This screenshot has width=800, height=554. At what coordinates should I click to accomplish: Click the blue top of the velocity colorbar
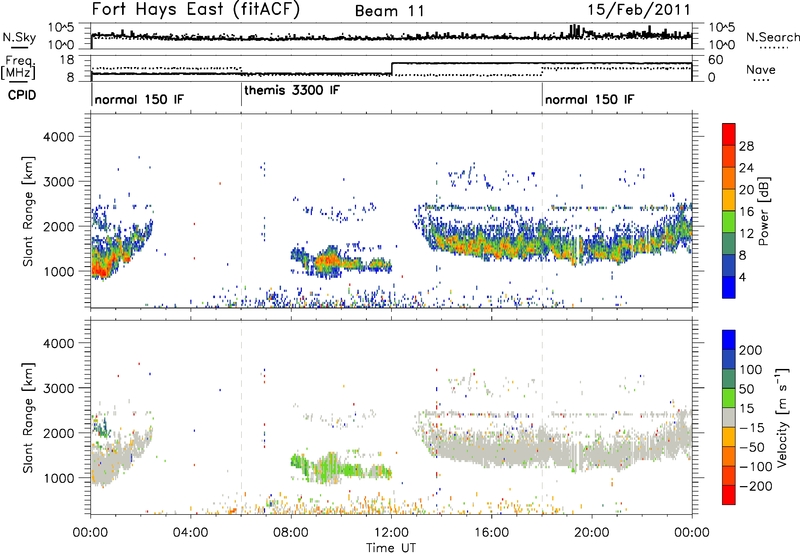pyautogui.click(x=729, y=339)
